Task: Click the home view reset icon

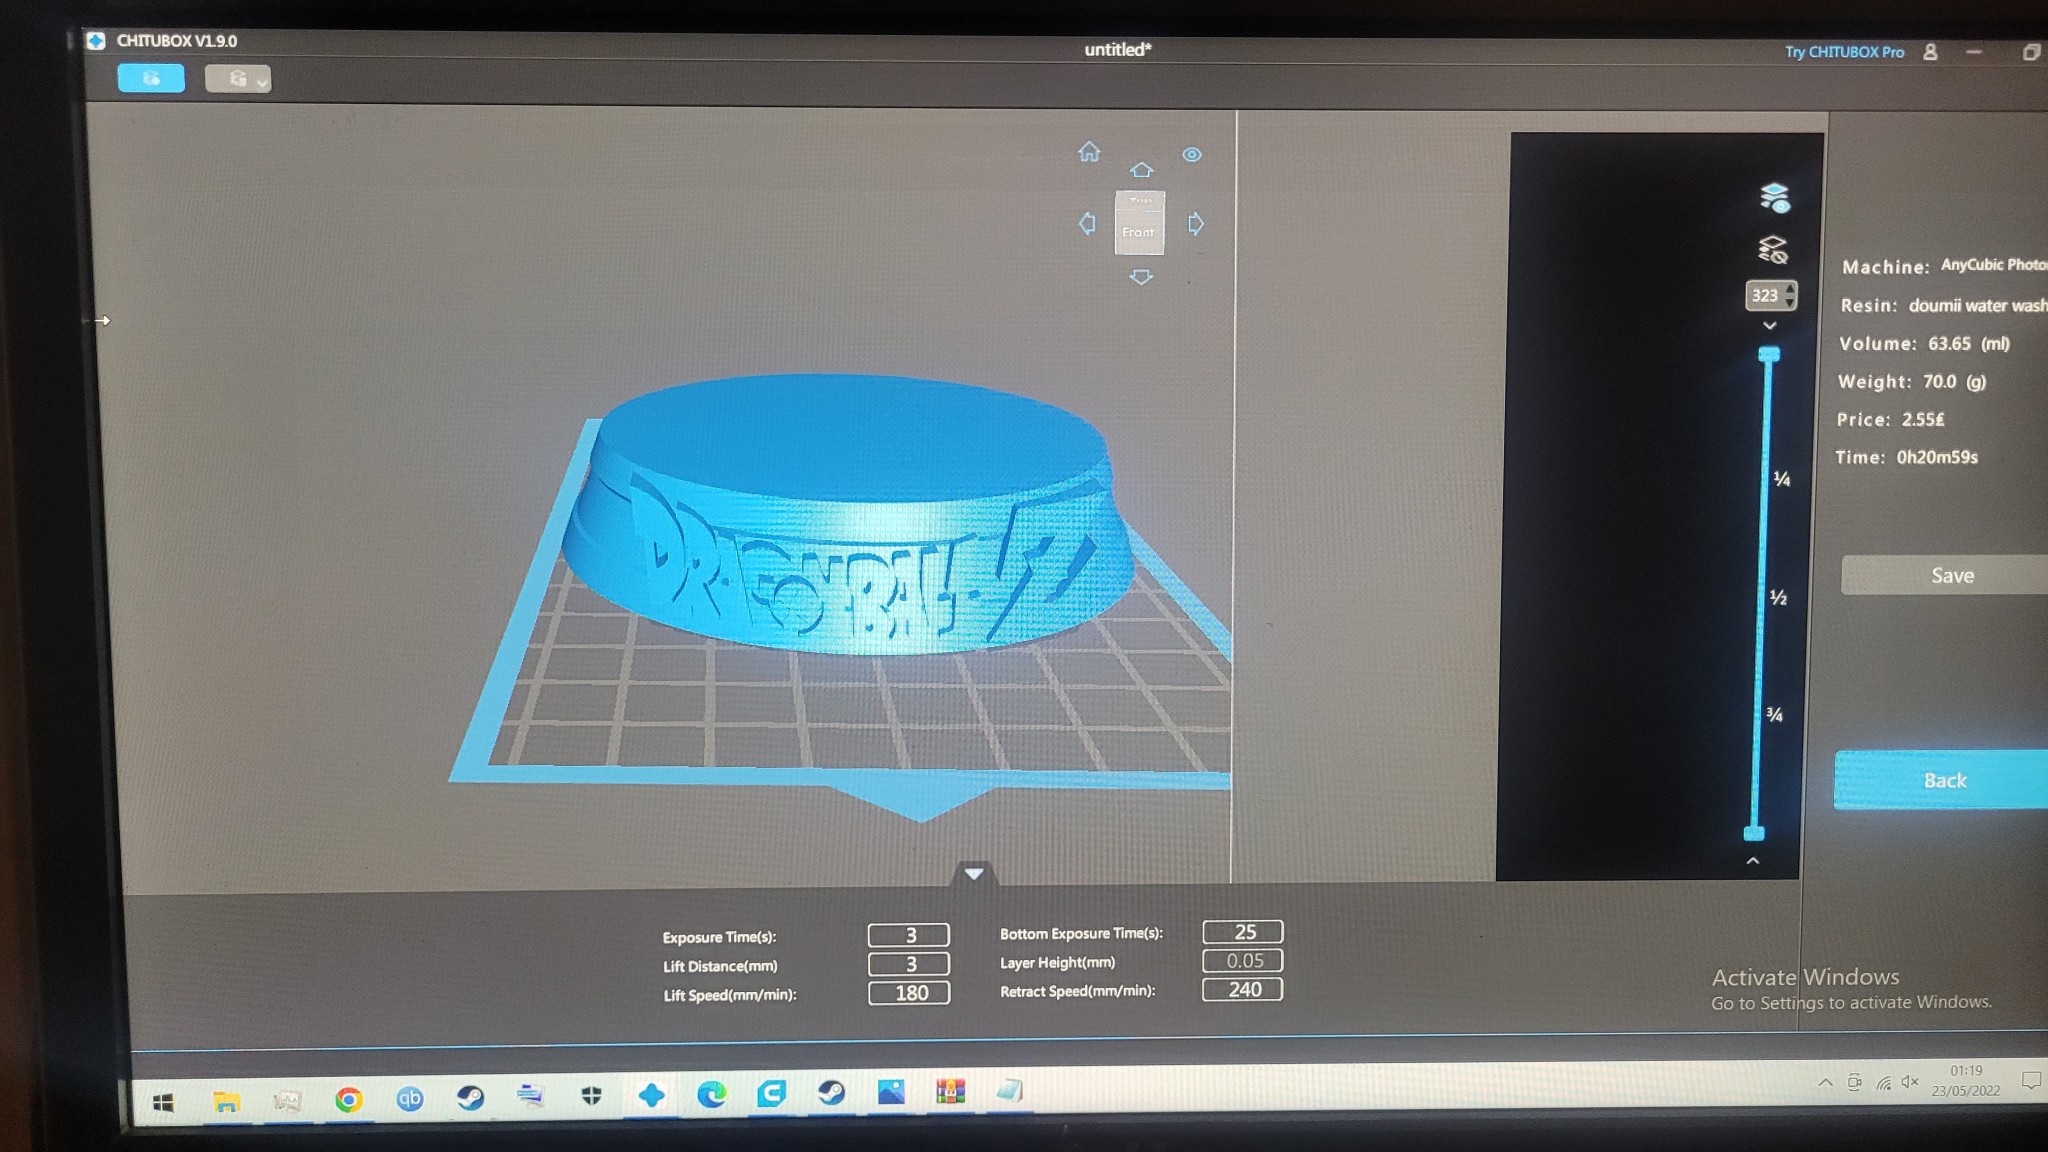Action: 1089,152
